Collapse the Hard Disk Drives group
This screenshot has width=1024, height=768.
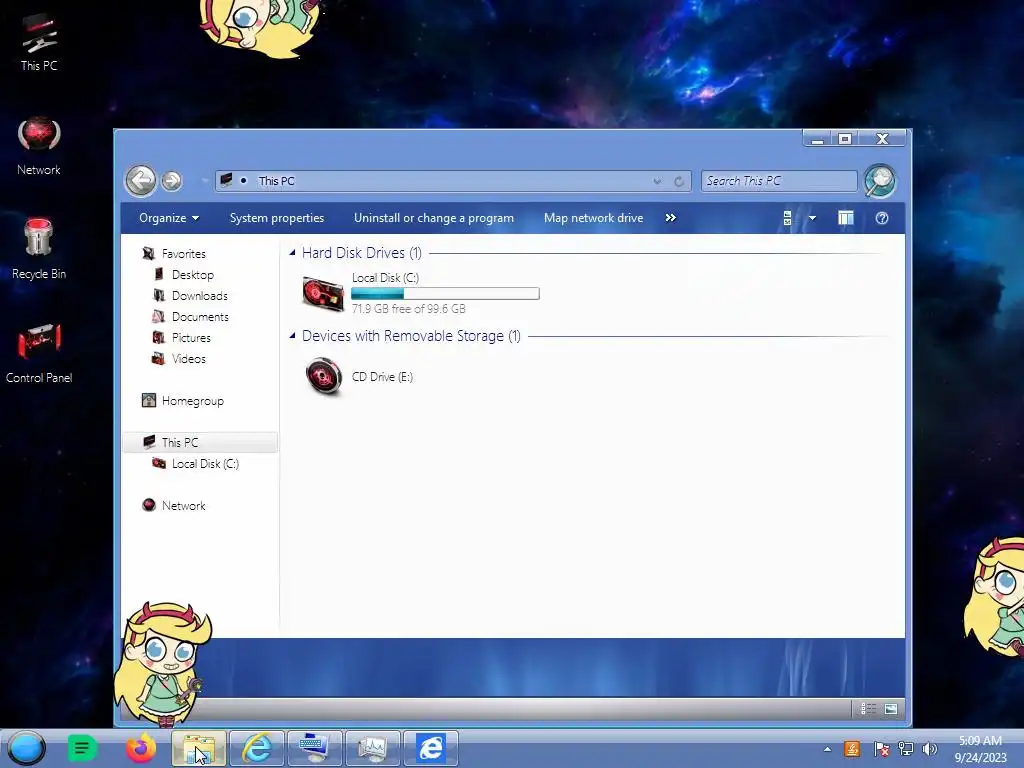click(293, 253)
